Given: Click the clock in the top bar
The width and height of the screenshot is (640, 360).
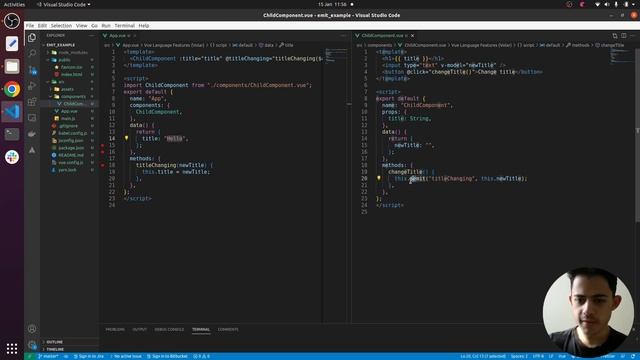Looking at the screenshot, I should pyautogui.click(x=332, y=4).
